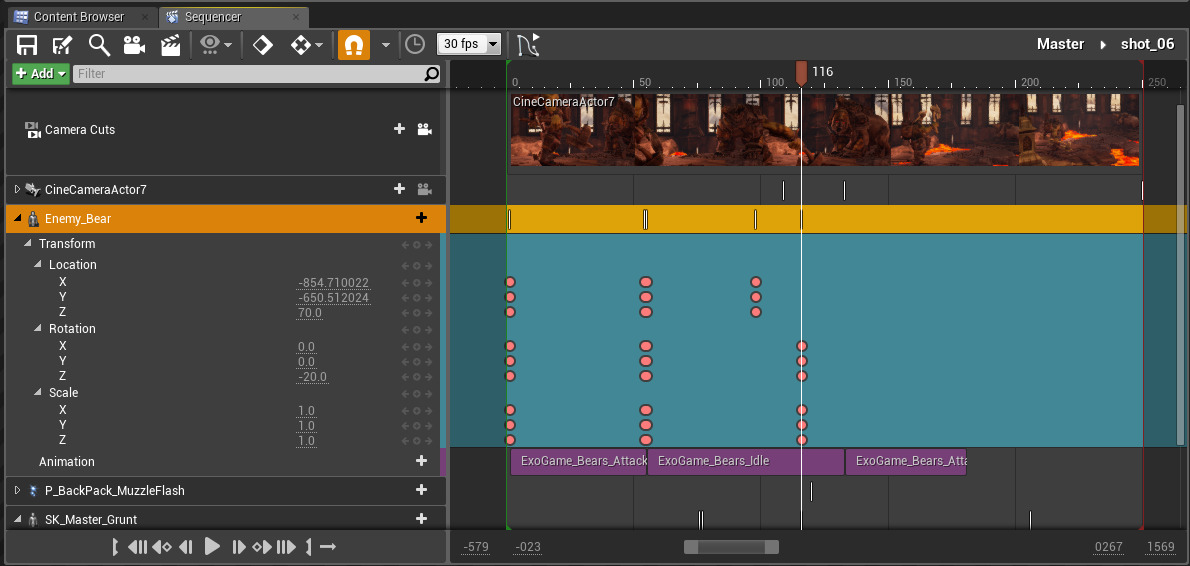Click the Find in Content Browser magnifier icon
Viewport: 1190px width, 566px height.
(99, 44)
